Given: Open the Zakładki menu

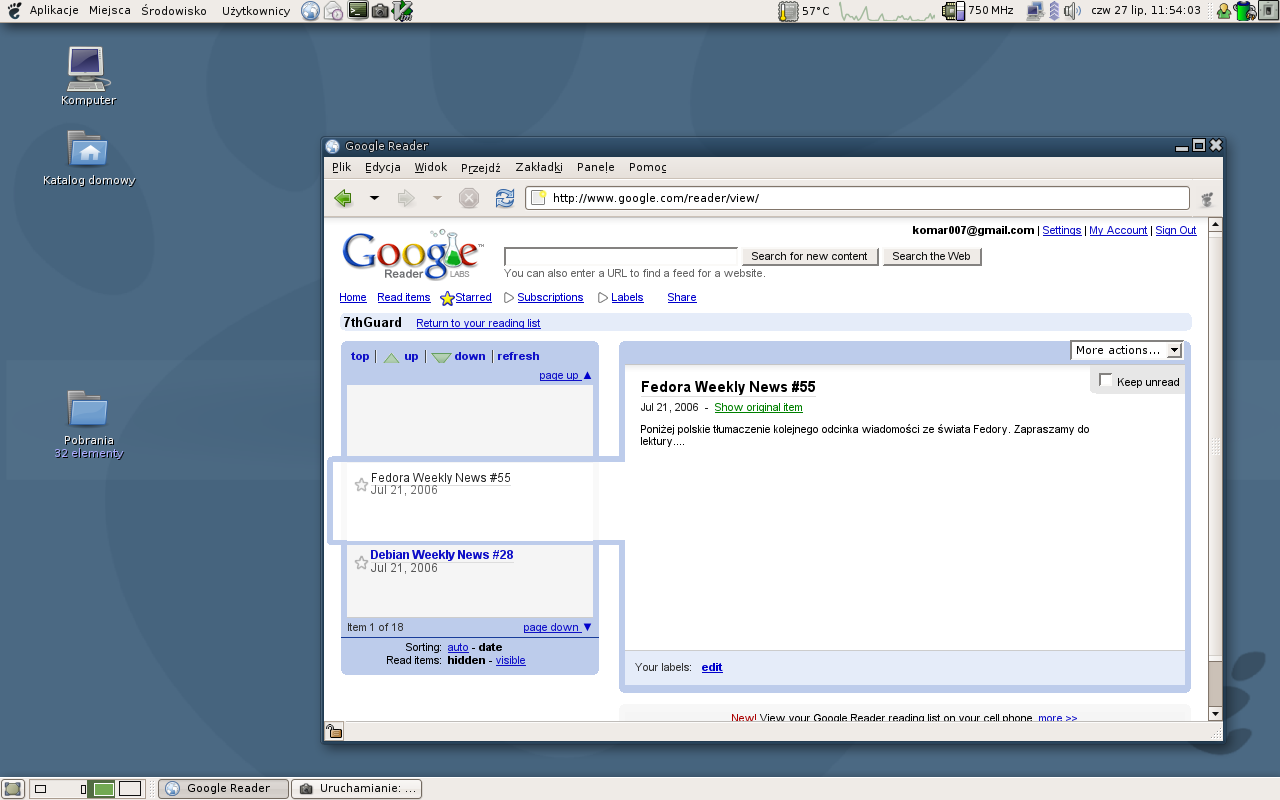Looking at the screenshot, I should click(x=539, y=167).
